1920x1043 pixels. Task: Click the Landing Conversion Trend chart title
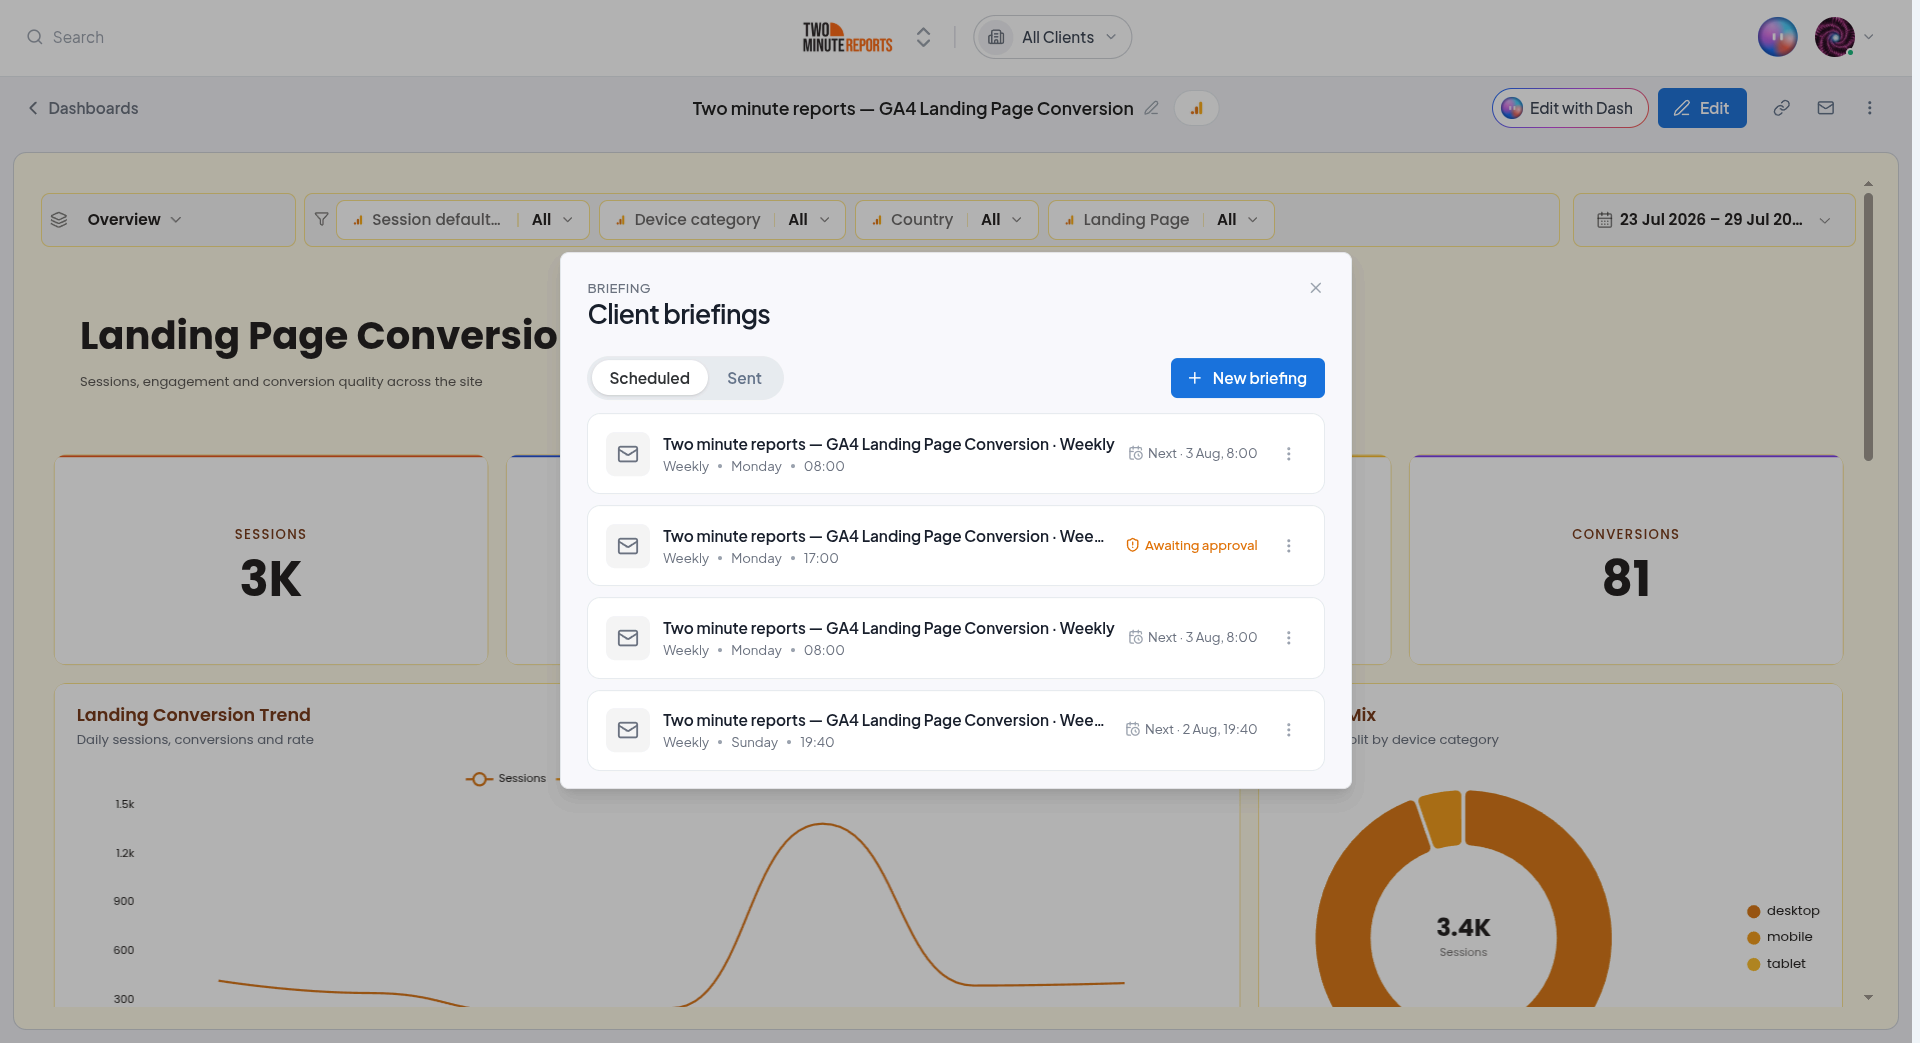(x=194, y=715)
